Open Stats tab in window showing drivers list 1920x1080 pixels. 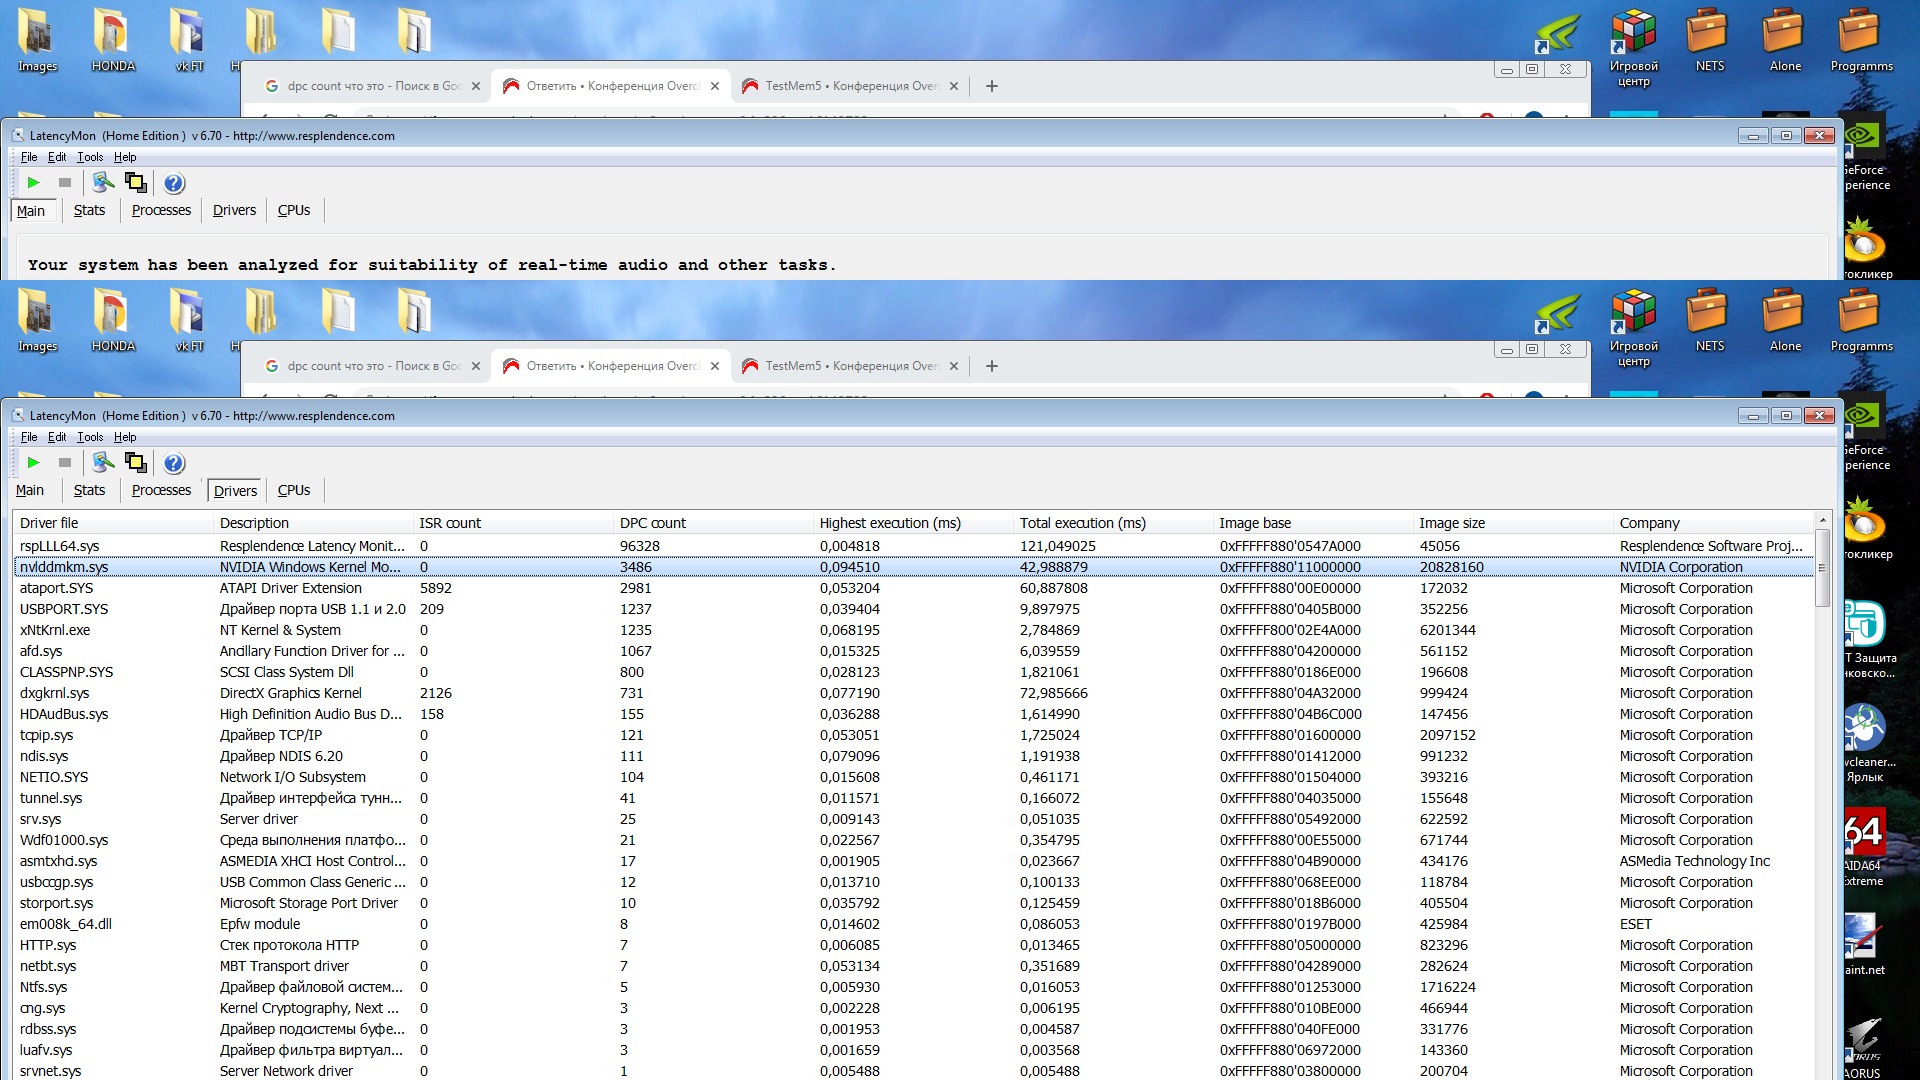click(89, 490)
